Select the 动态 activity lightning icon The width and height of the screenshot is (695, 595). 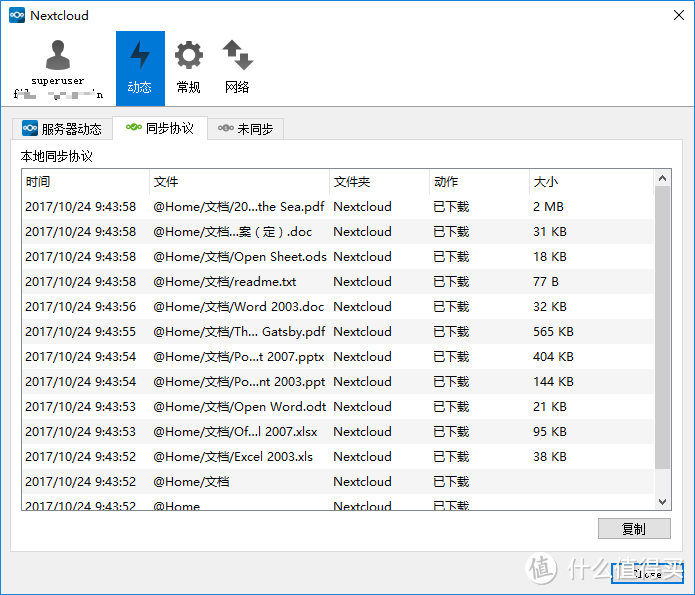[x=140, y=69]
